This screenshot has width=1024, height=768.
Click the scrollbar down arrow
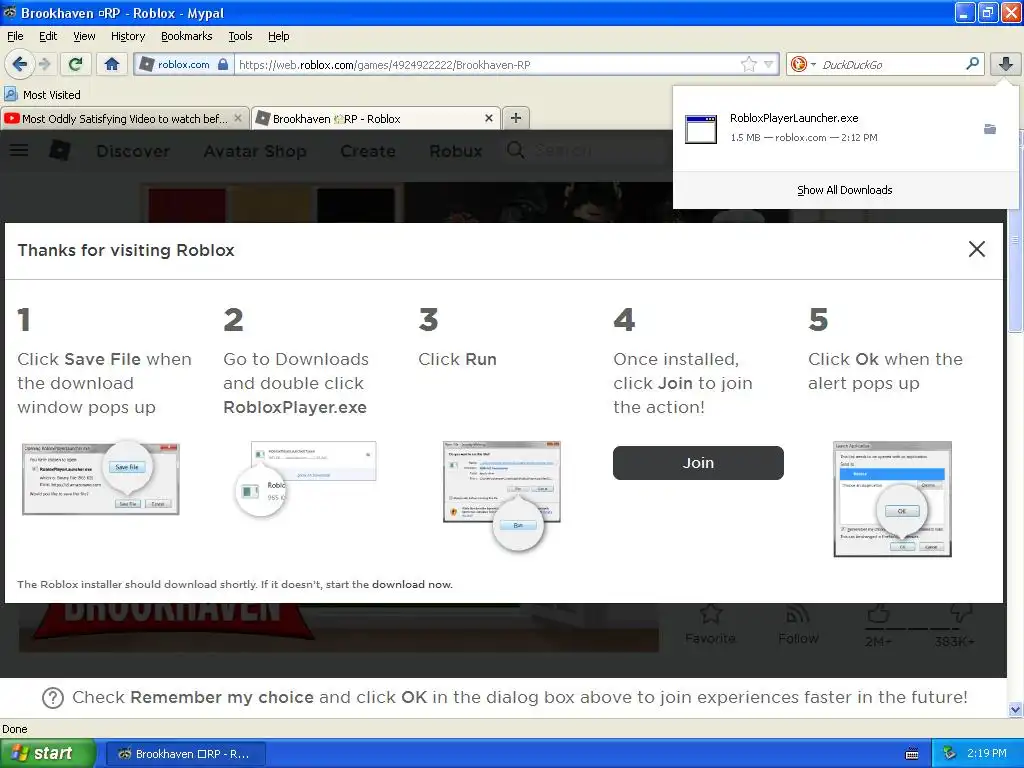pos(1015,709)
